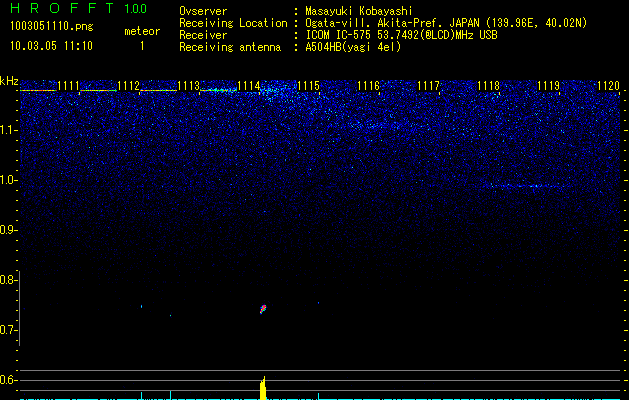Click the 'Ovserver' field label
This screenshot has width=629, height=400.
click(x=203, y=11)
